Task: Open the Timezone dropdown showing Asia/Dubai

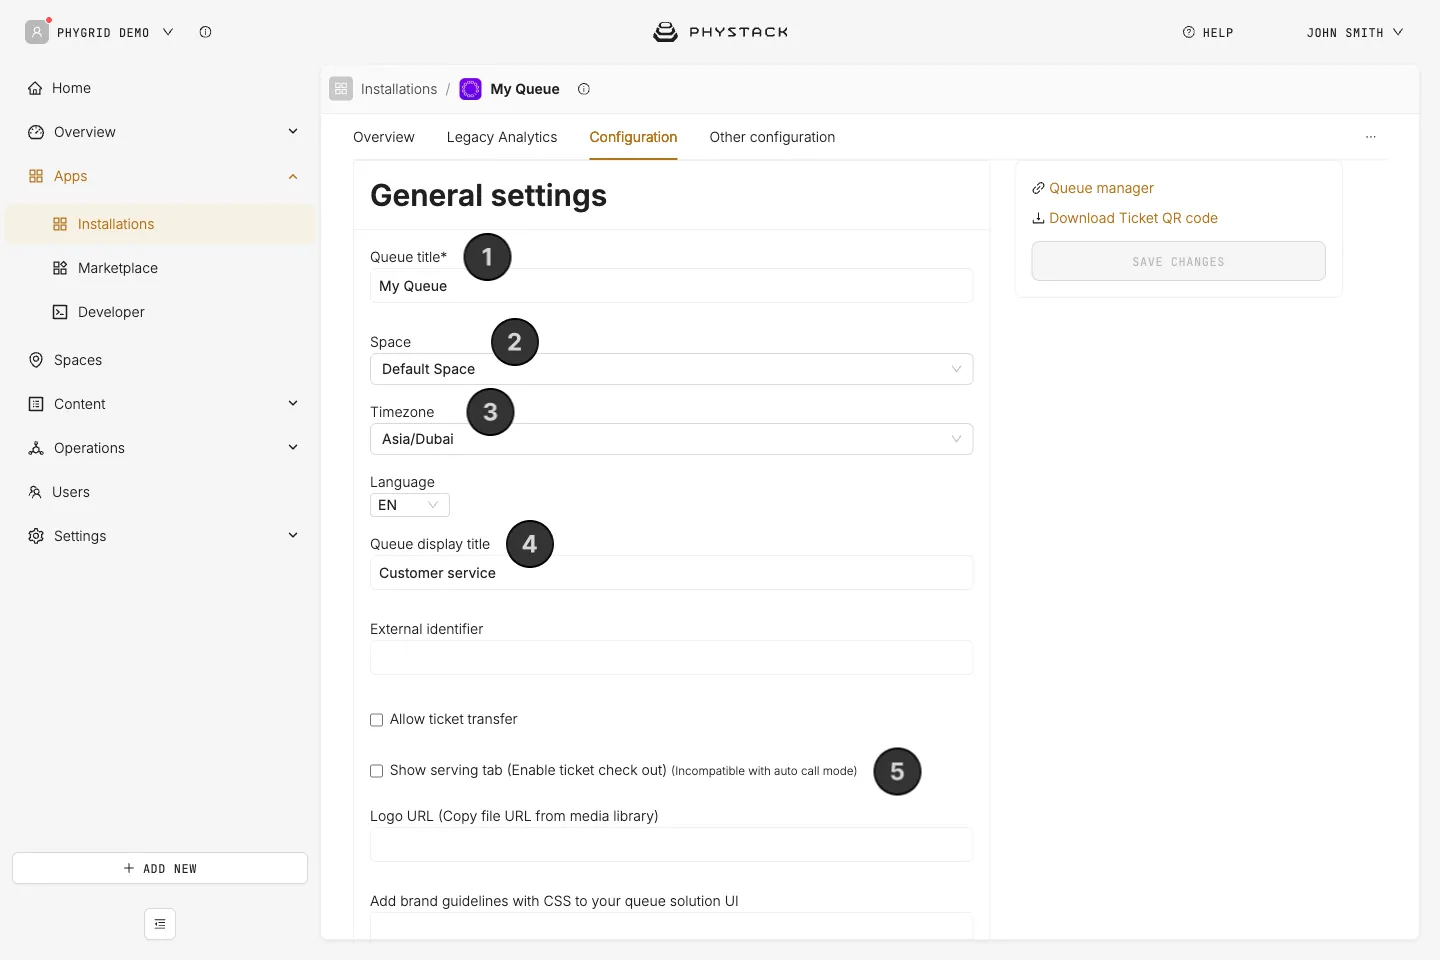Action: pos(671,439)
